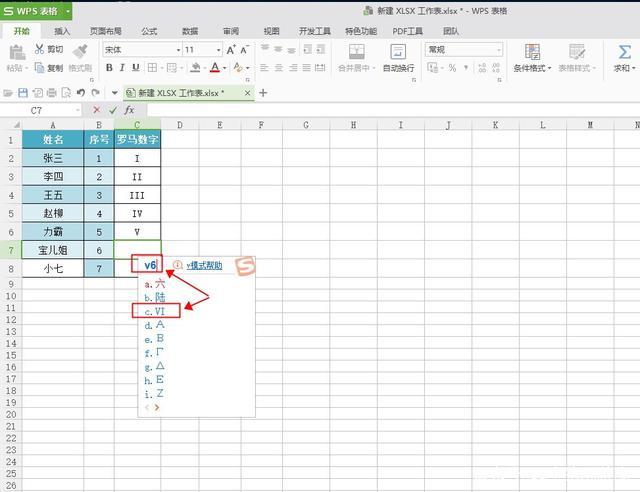Open the font size dropdown showing 11

(219, 50)
